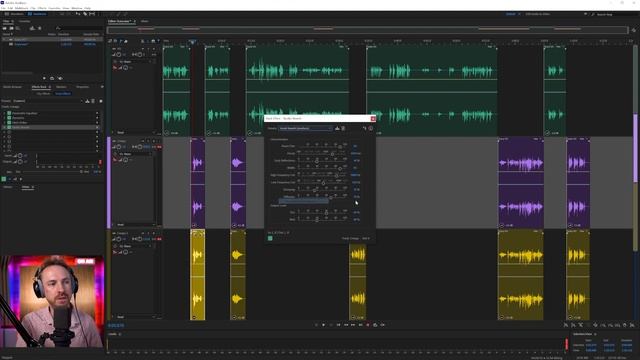The width and height of the screenshot is (640, 360).
Task: Click Import File icon in Files panel
Action: pyautogui.click(x=11, y=28)
